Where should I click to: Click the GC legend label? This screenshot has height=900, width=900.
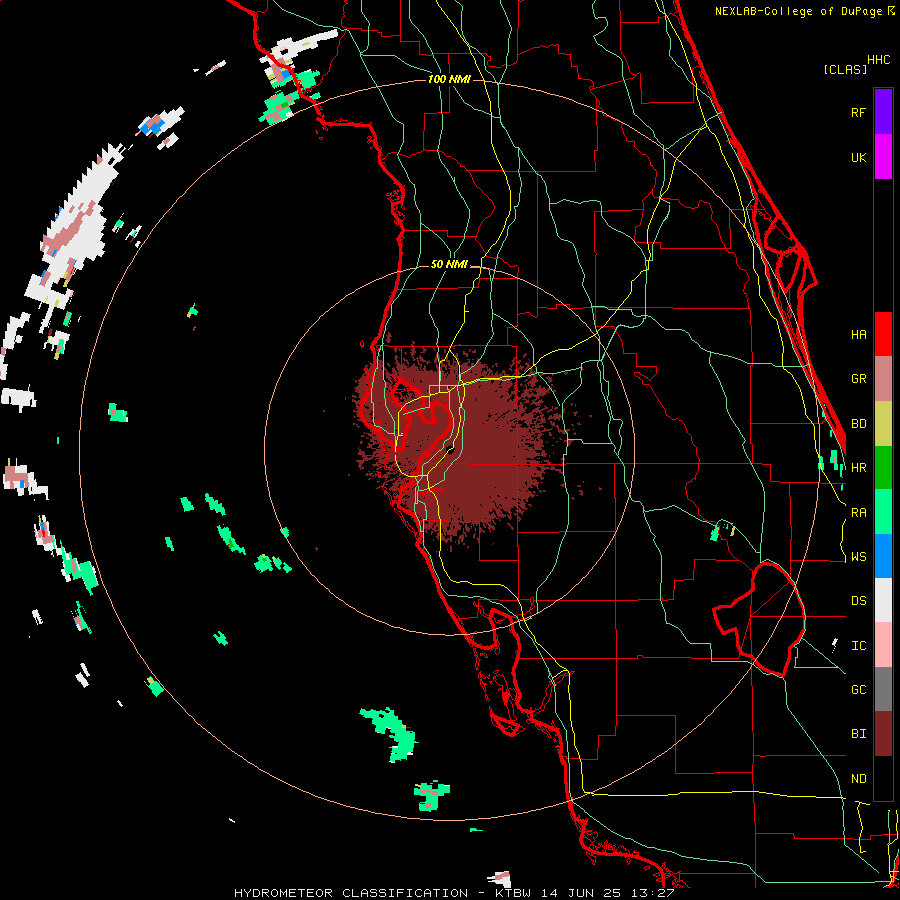[858, 690]
